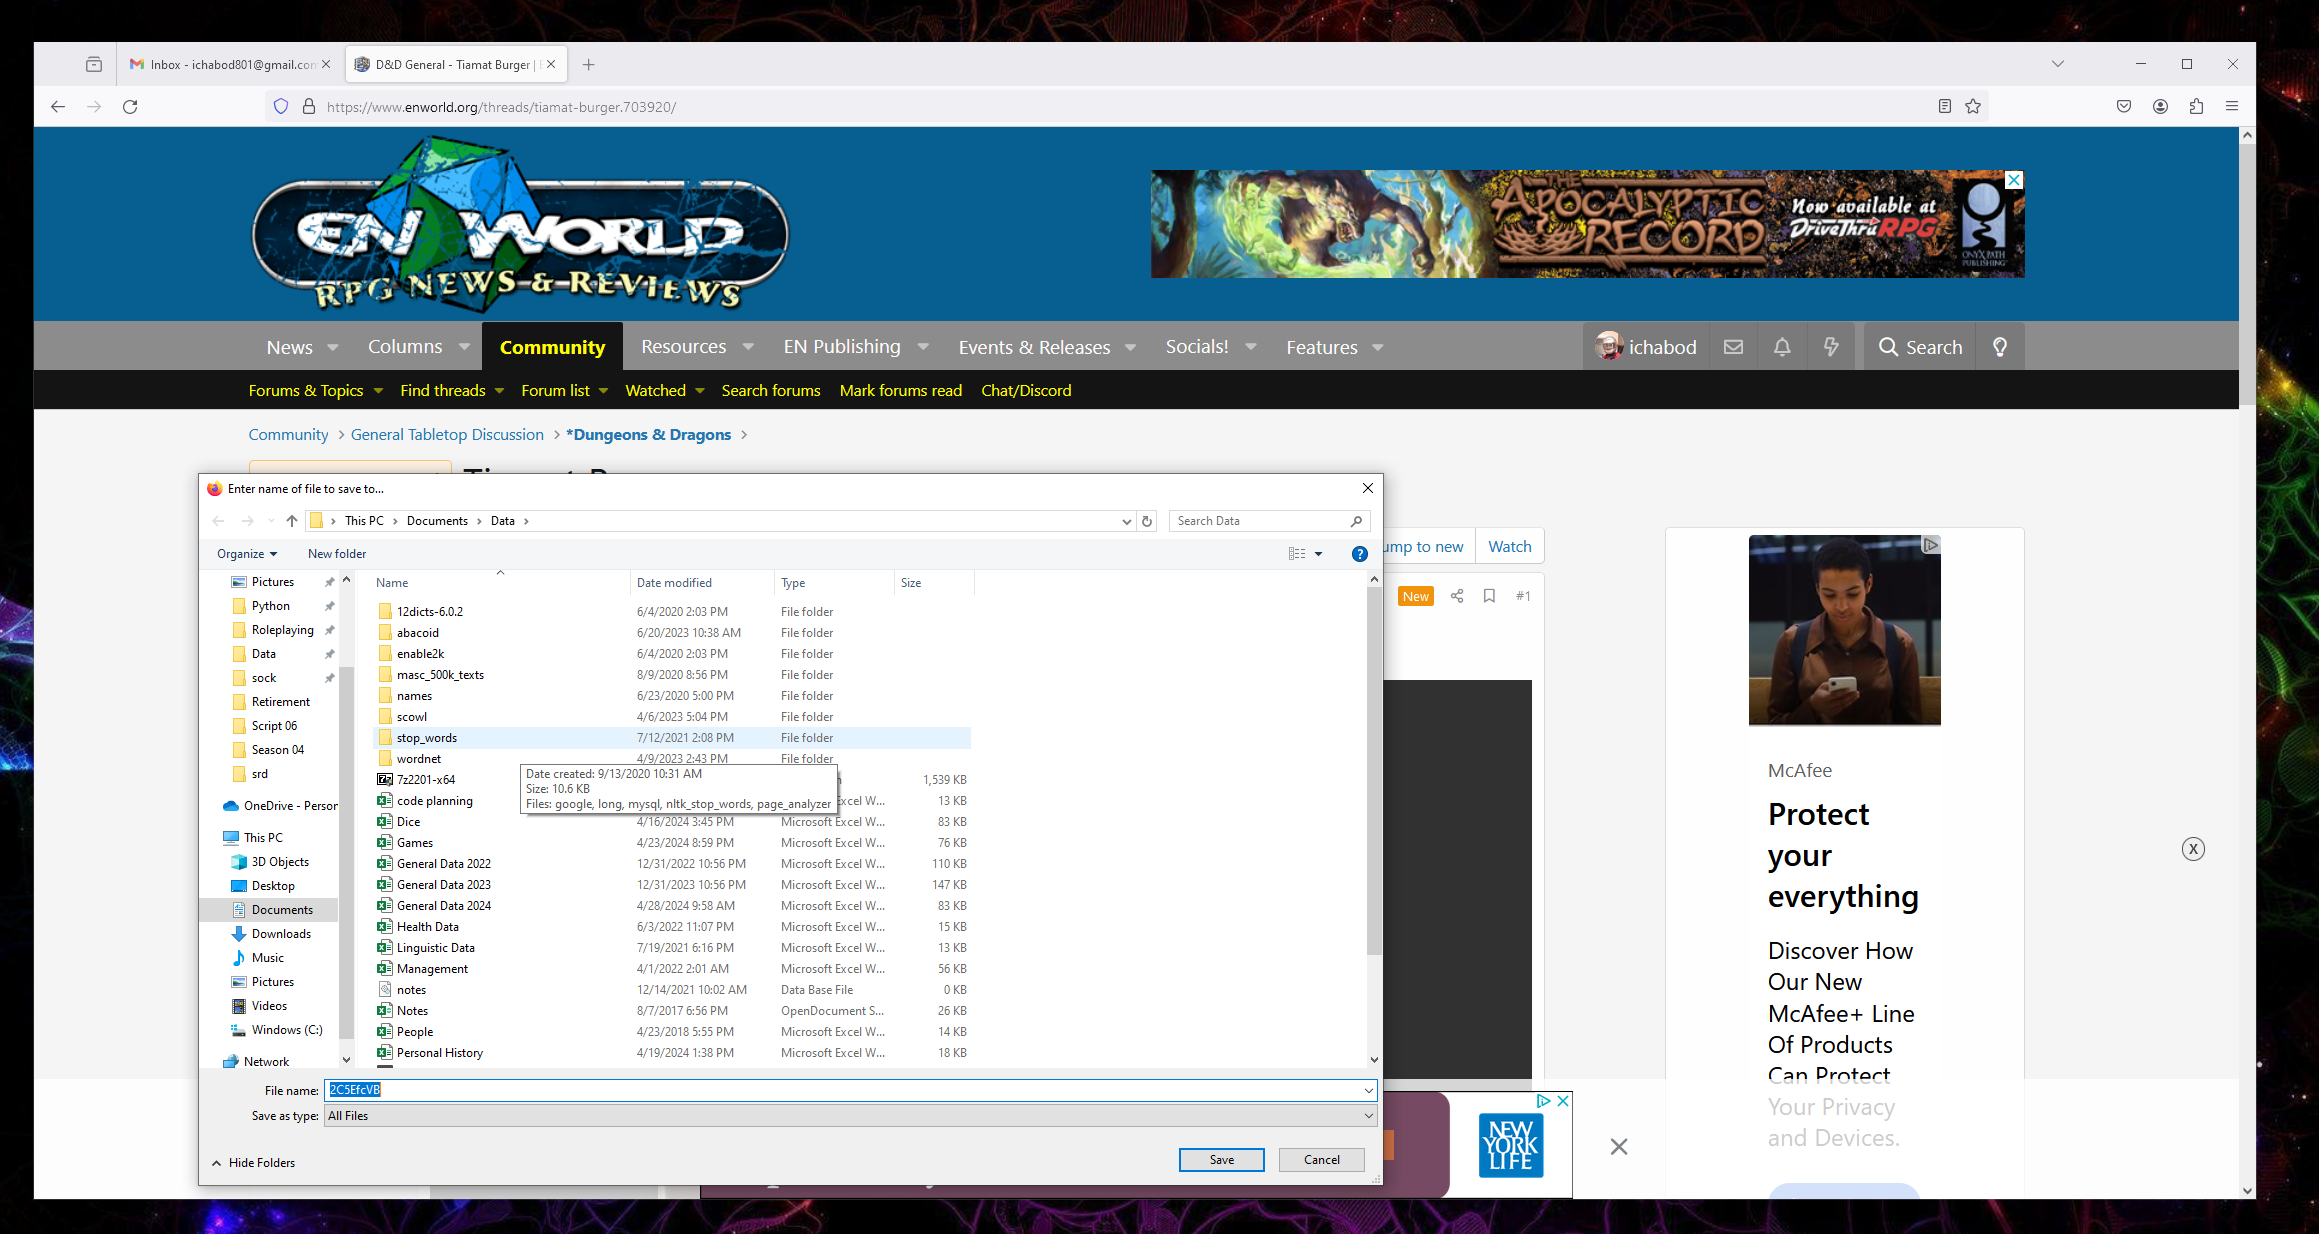Open the inbox envelope icon
2319x1234 pixels.
coord(1733,347)
